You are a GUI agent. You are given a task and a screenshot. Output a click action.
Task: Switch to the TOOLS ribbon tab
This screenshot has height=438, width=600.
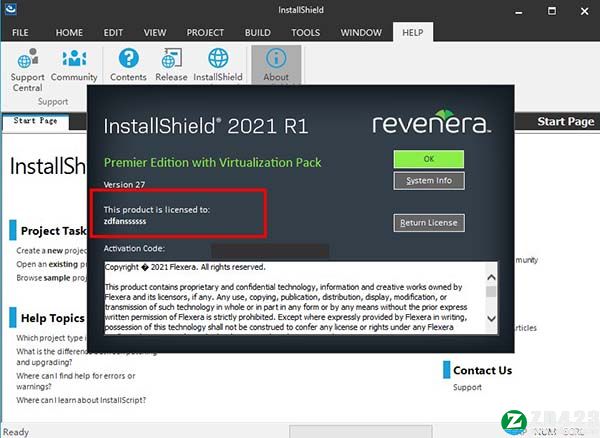pos(306,33)
